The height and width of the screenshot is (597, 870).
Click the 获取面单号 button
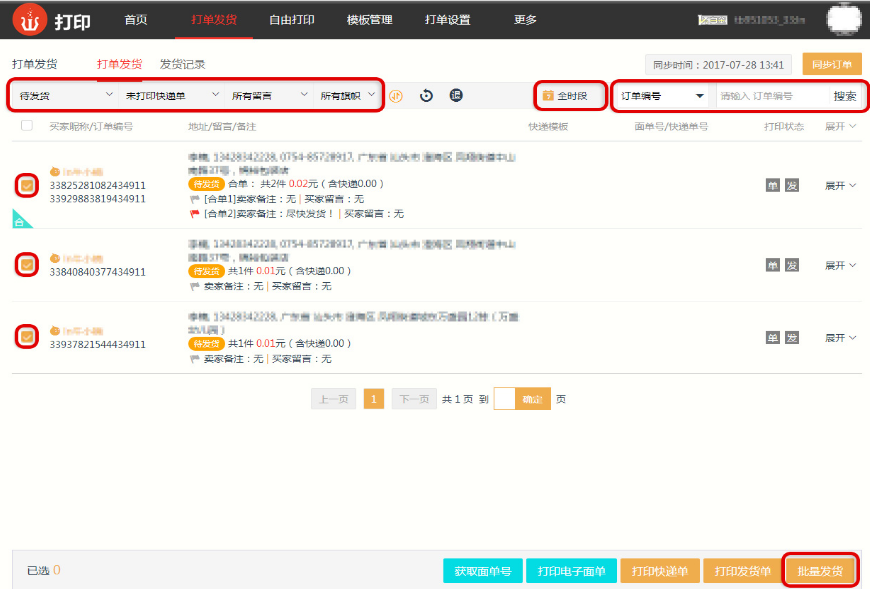[483, 571]
